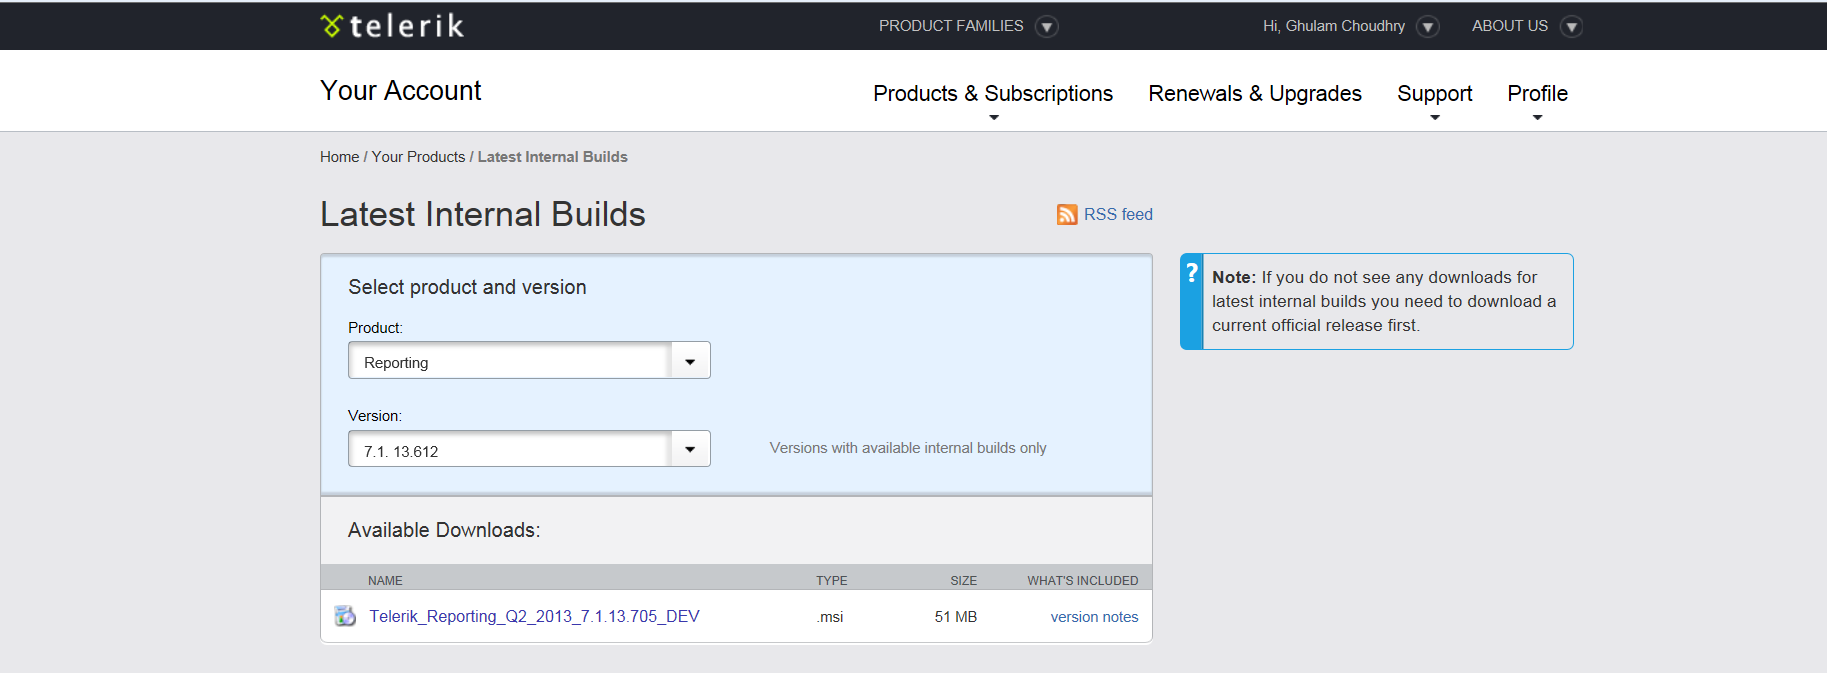
Task: Expand the Support menu
Action: 1434,94
